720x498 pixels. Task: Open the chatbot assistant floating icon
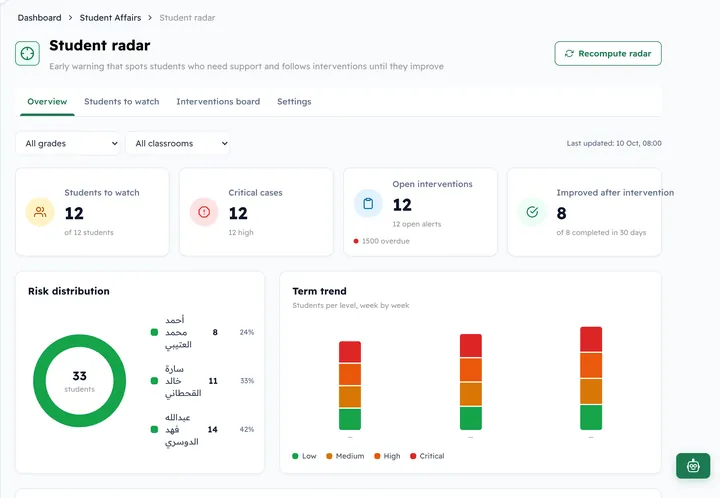click(693, 466)
